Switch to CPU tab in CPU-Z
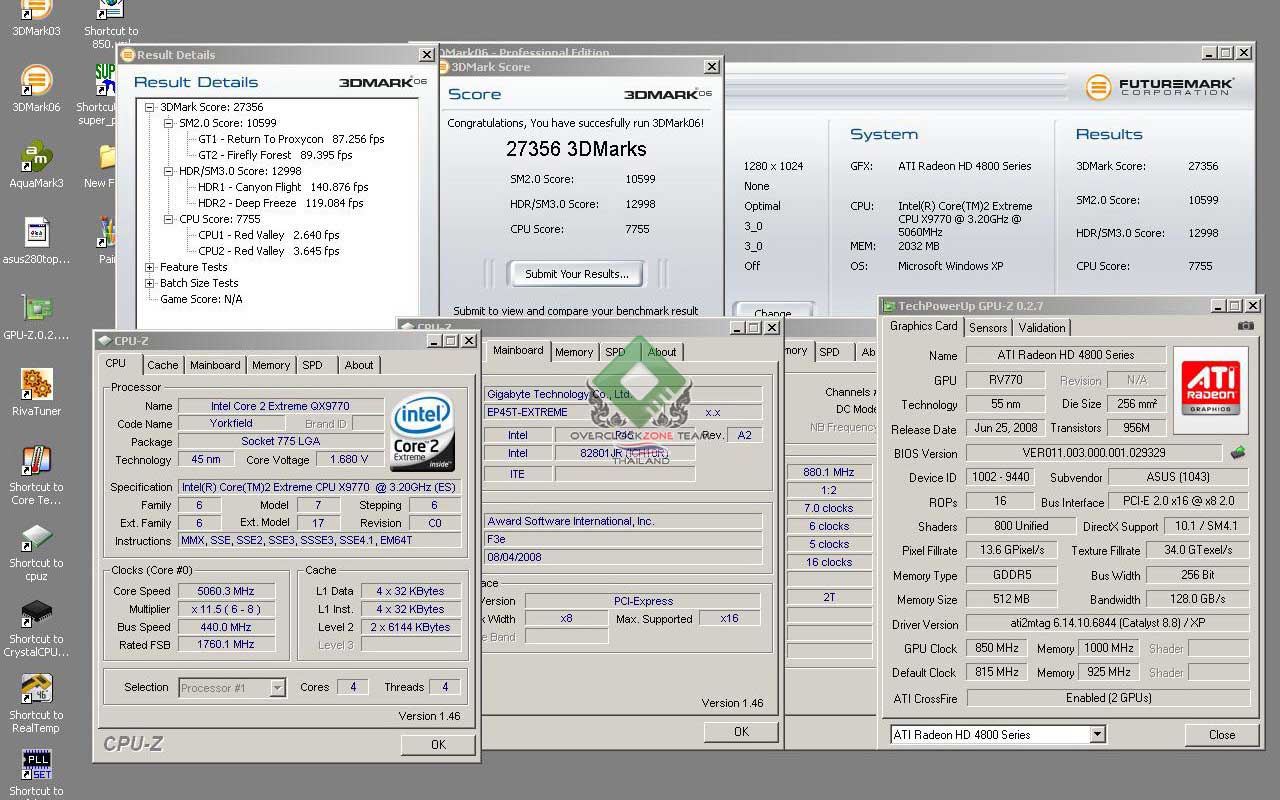 tap(116, 364)
